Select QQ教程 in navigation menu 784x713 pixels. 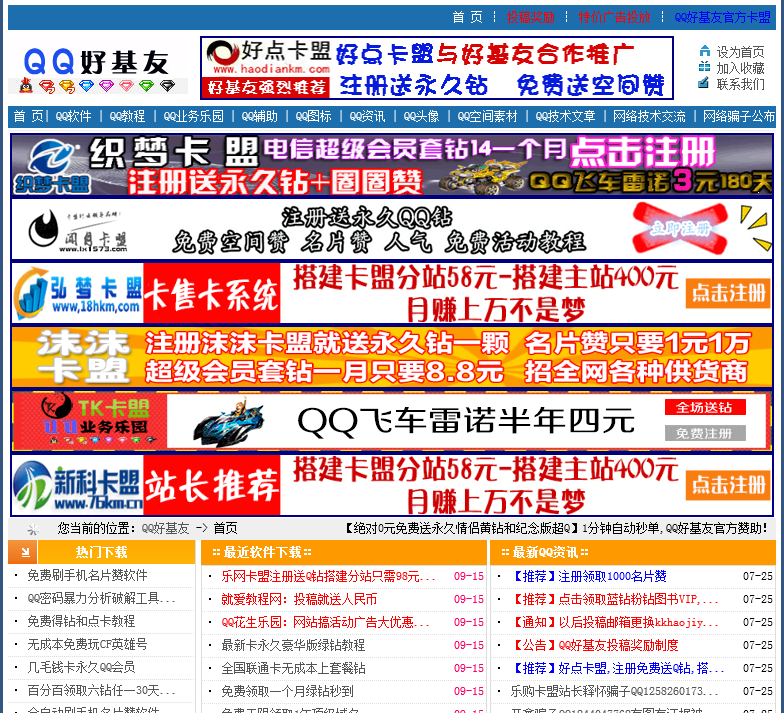pyautogui.click(x=128, y=116)
